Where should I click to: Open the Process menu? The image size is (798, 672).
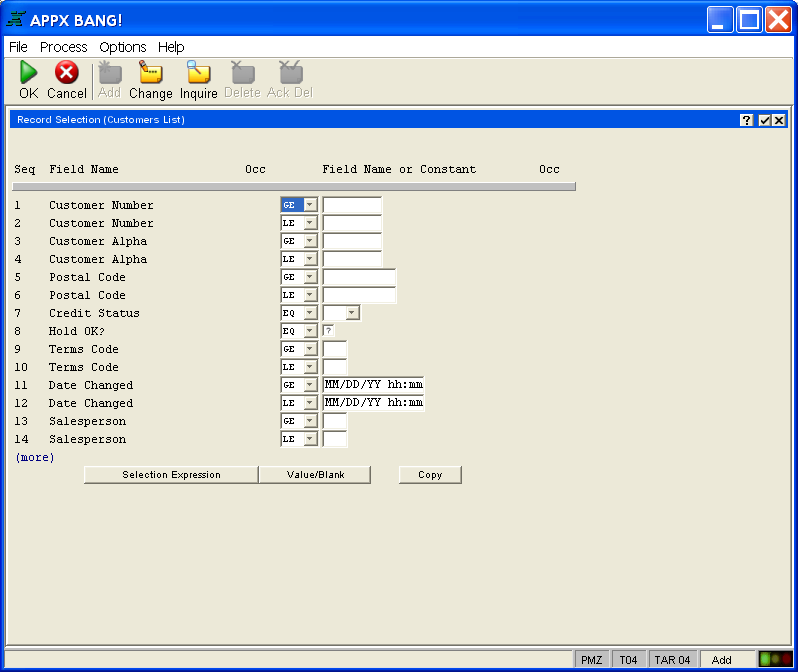(64, 47)
